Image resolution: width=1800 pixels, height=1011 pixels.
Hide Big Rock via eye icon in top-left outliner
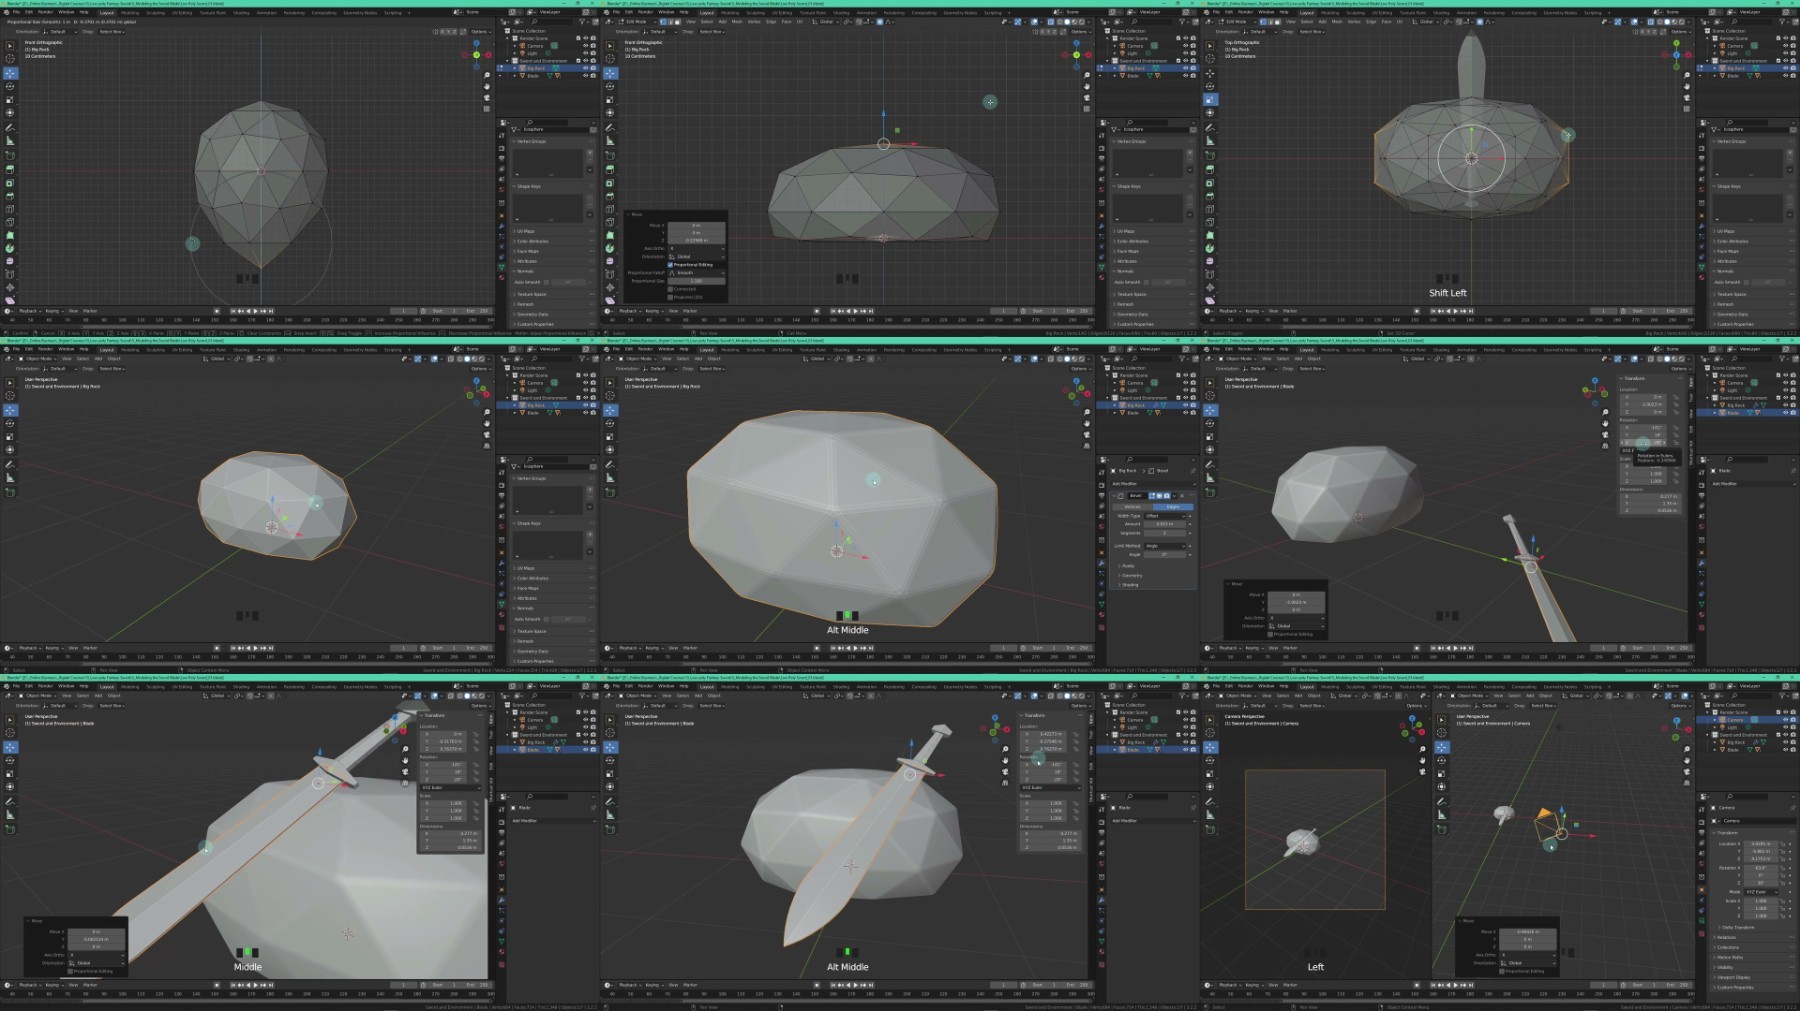586,69
